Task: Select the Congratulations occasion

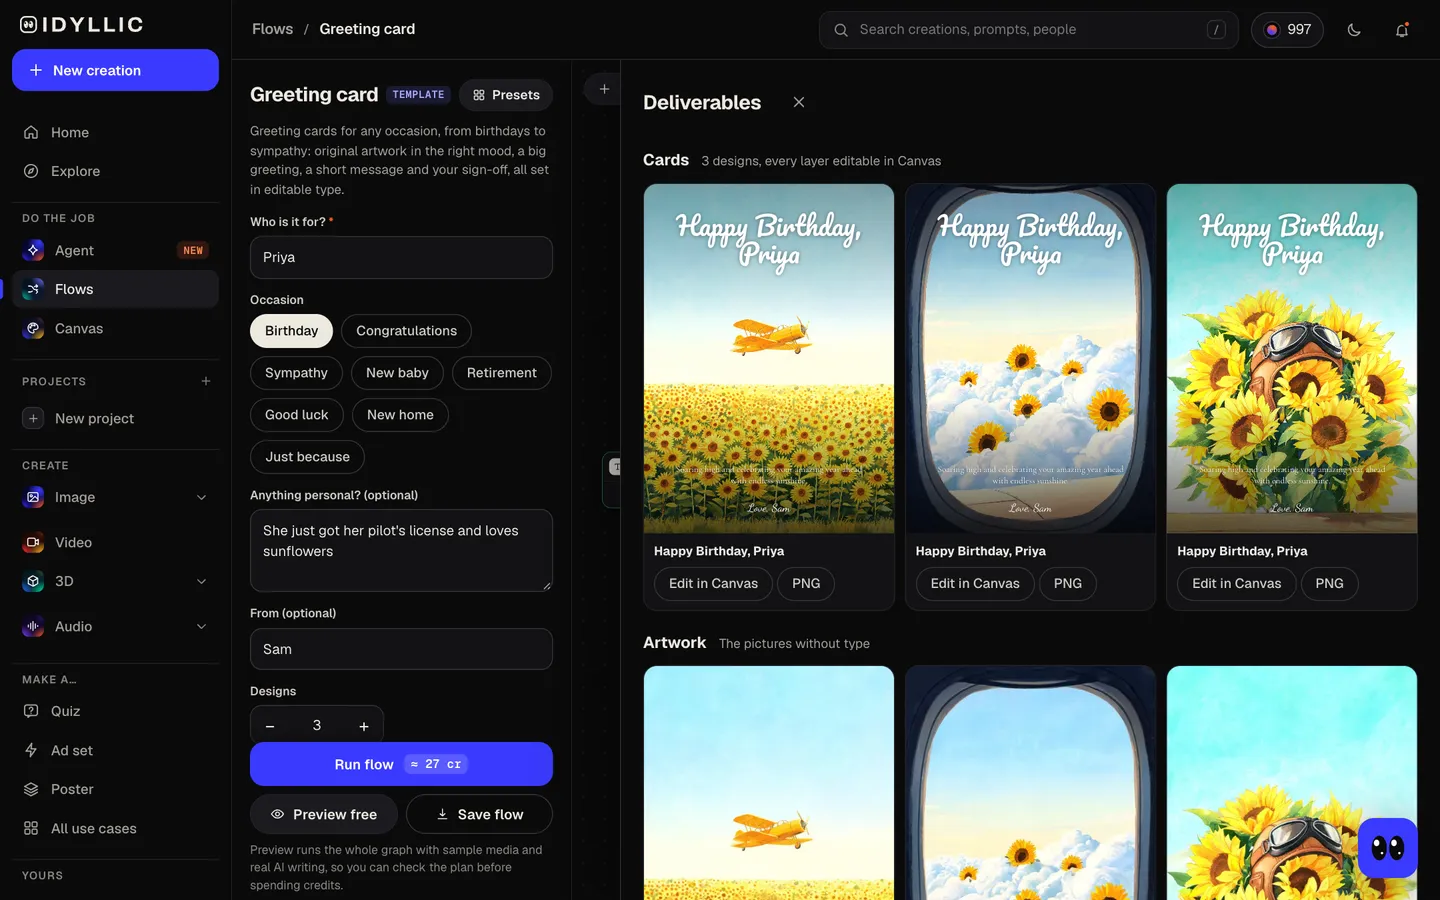Action: click(406, 331)
